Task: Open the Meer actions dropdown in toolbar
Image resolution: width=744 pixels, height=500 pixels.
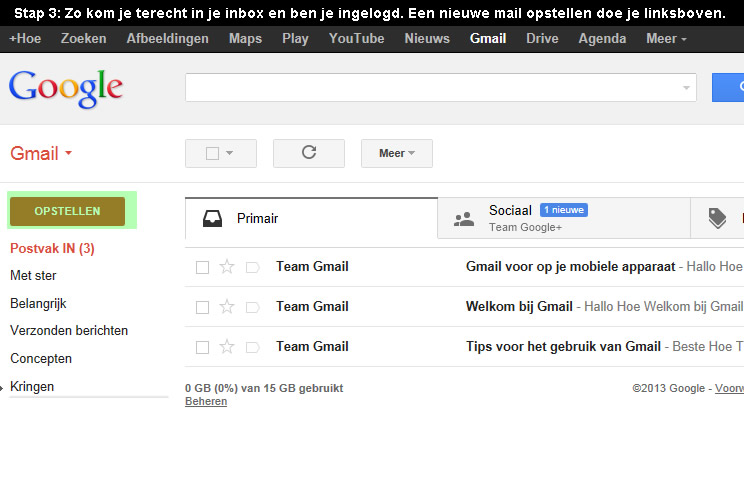Action: pos(397,153)
